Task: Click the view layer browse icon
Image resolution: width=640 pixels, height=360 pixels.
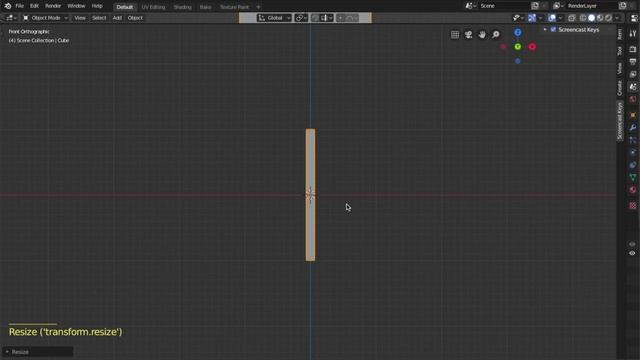Action: click(558, 6)
